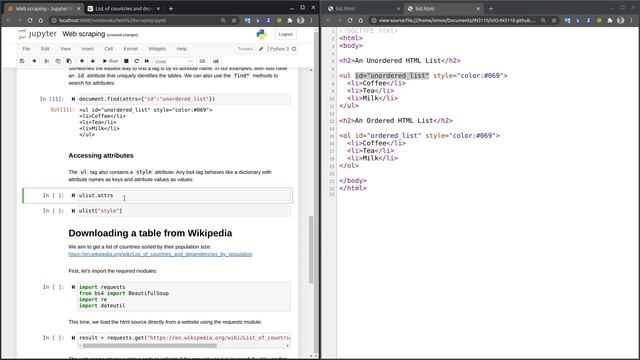Open the search magnifier icon in the localhost address bar
Viewport: 640px width, 360px height.
(223, 20)
